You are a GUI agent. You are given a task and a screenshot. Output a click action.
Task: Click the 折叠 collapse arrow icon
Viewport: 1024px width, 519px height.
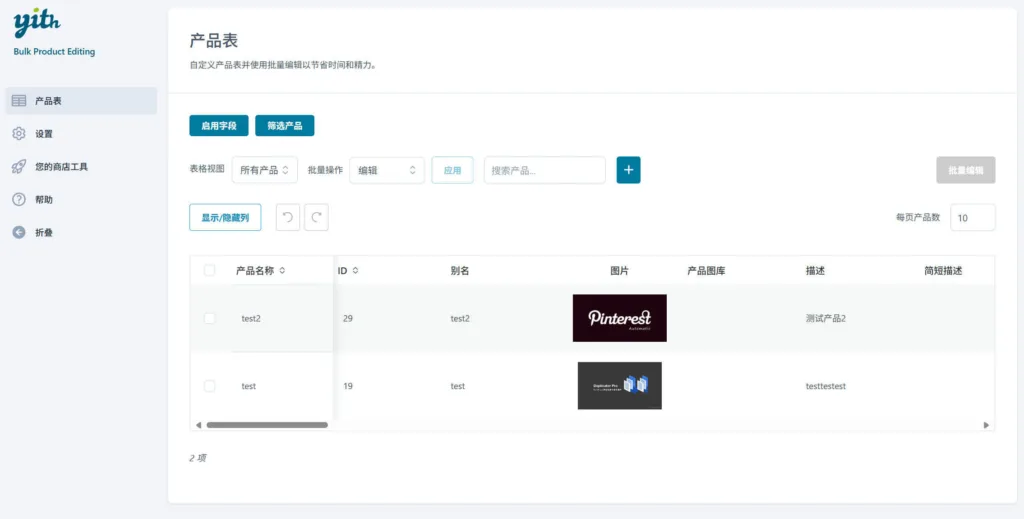[x=19, y=233]
